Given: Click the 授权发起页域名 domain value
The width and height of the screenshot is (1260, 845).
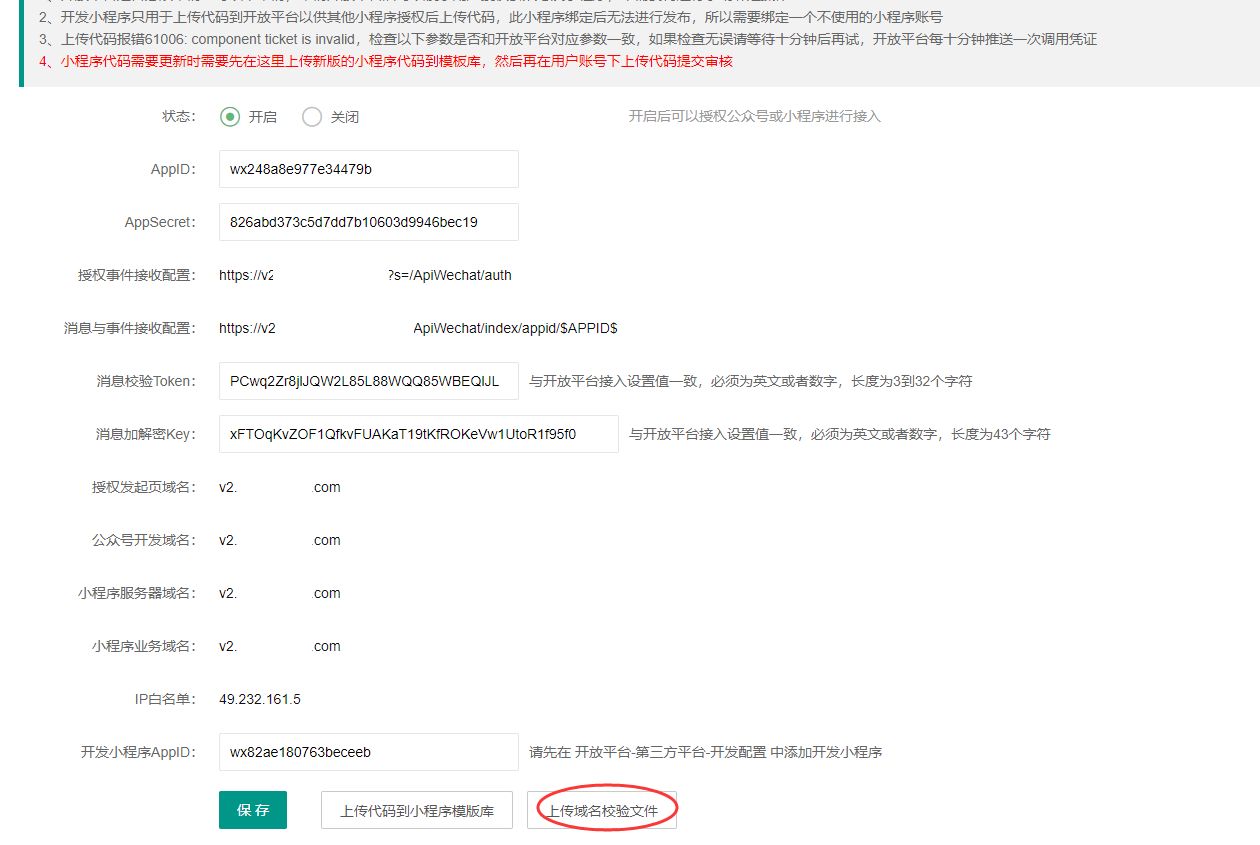Looking at the screenshot, I should (280, 487).
